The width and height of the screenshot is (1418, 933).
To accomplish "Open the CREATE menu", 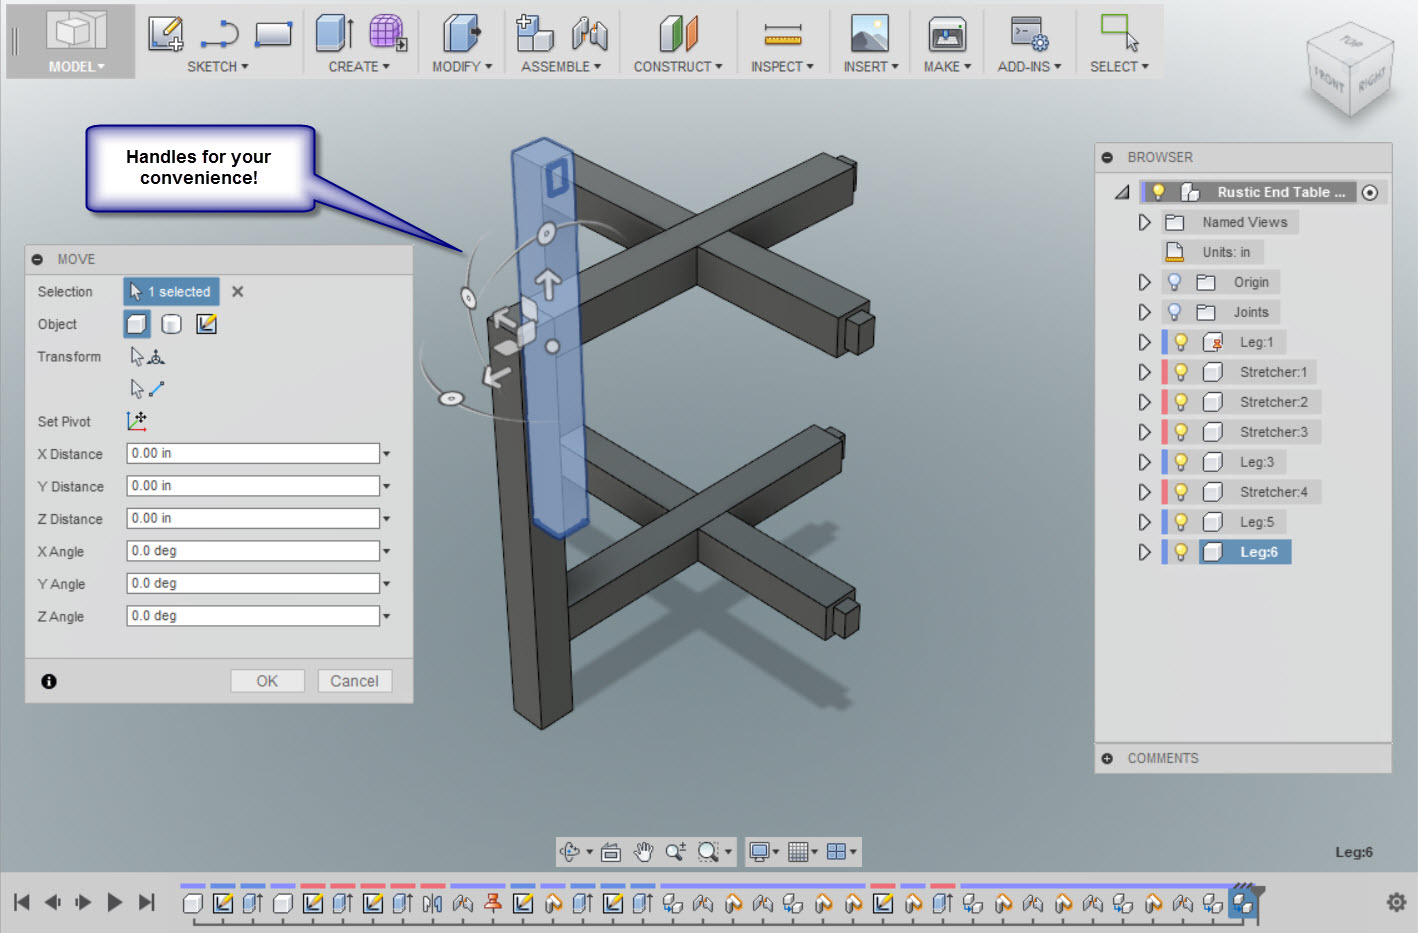I will pyautogui.click(x=359, y=66).
